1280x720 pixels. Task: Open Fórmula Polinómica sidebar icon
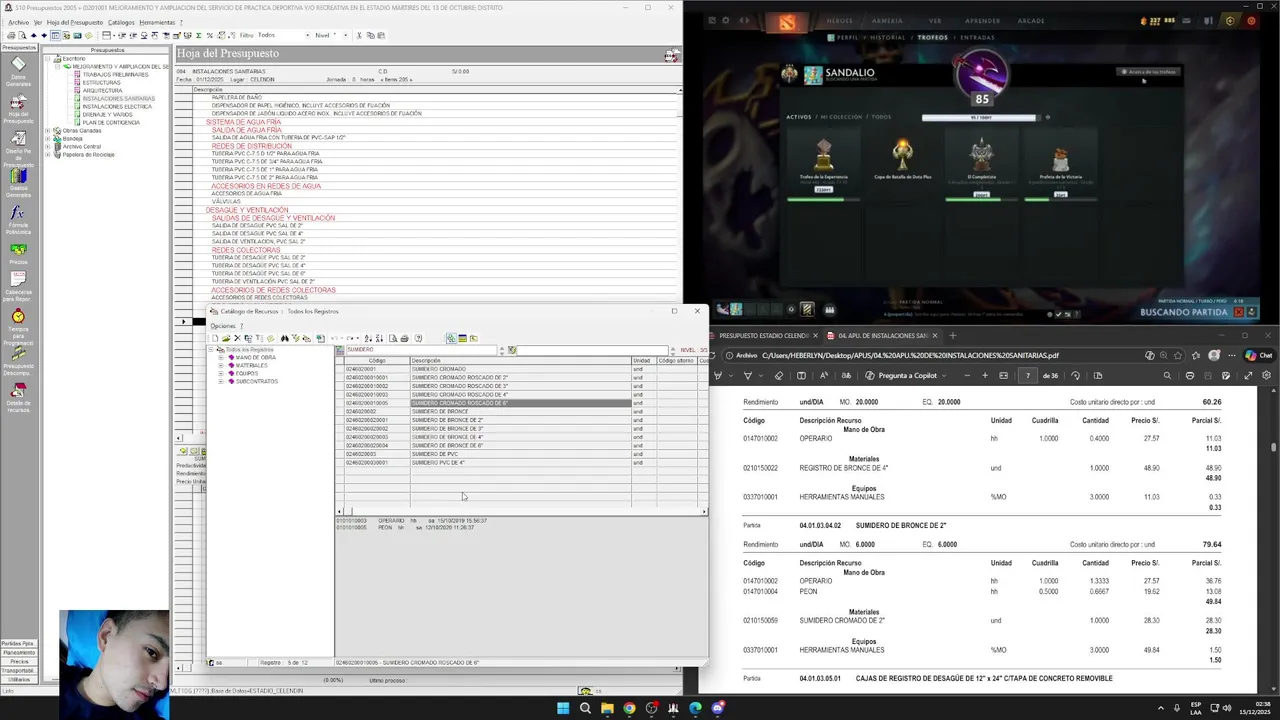pos(18,219)
